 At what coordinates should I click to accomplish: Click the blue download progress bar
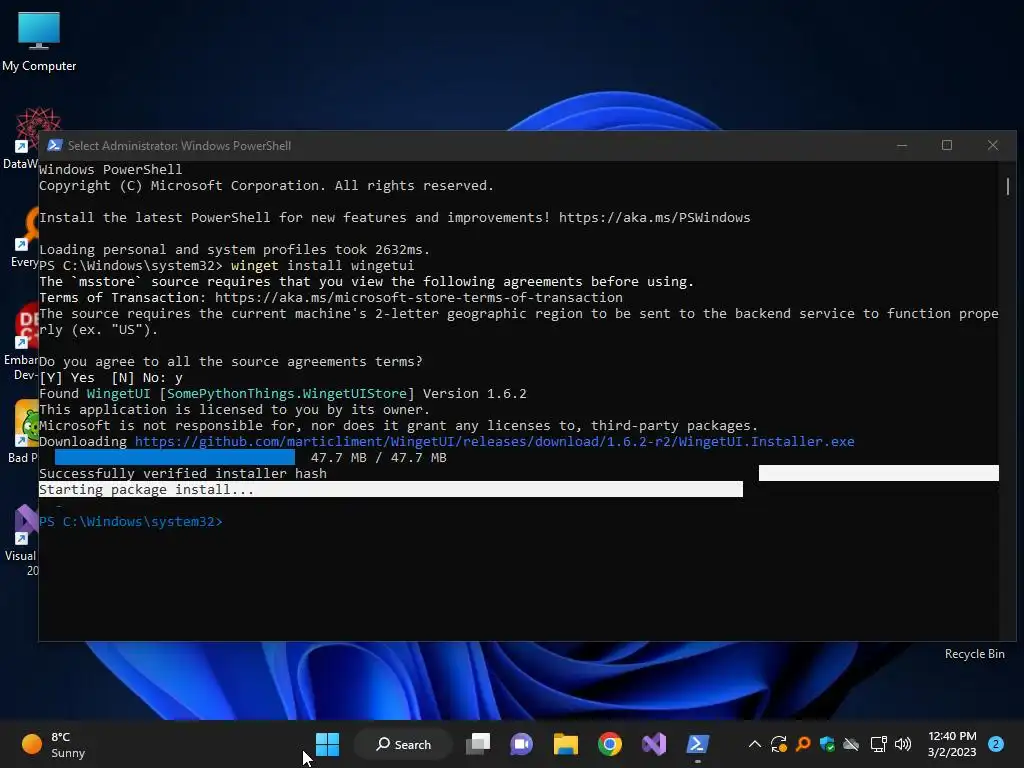(174, 457)
